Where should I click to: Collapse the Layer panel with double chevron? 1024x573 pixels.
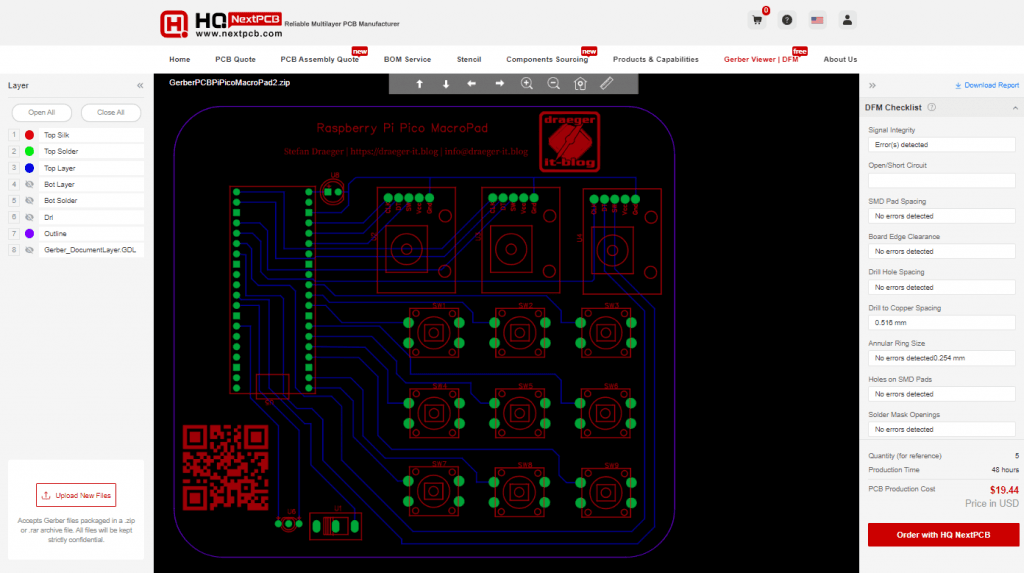(x=140, y=86)
